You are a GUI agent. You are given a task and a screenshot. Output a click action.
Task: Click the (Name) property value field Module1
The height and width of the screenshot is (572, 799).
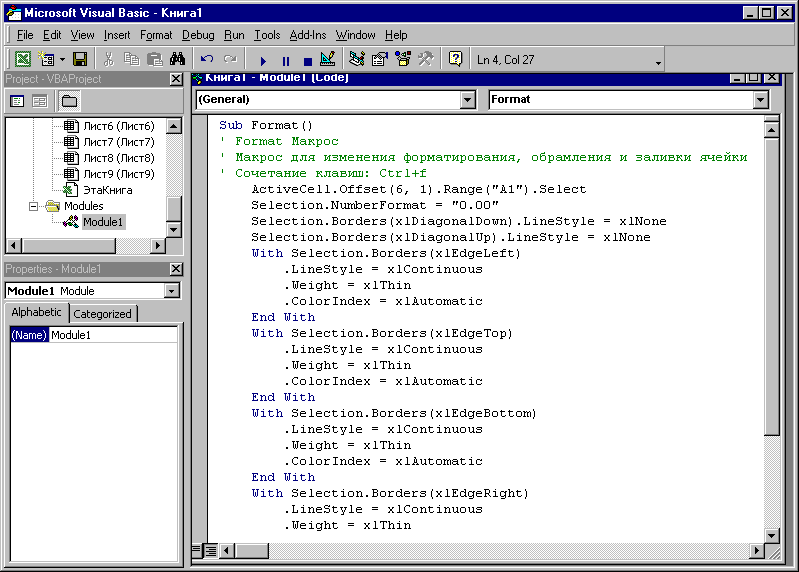(x=113, y=335)
